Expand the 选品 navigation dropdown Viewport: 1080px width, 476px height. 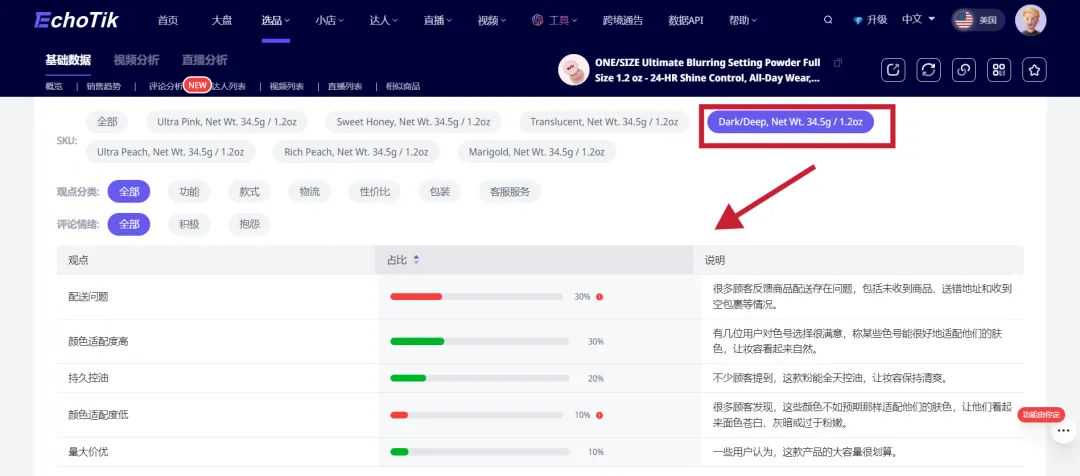tap(275, 20)
